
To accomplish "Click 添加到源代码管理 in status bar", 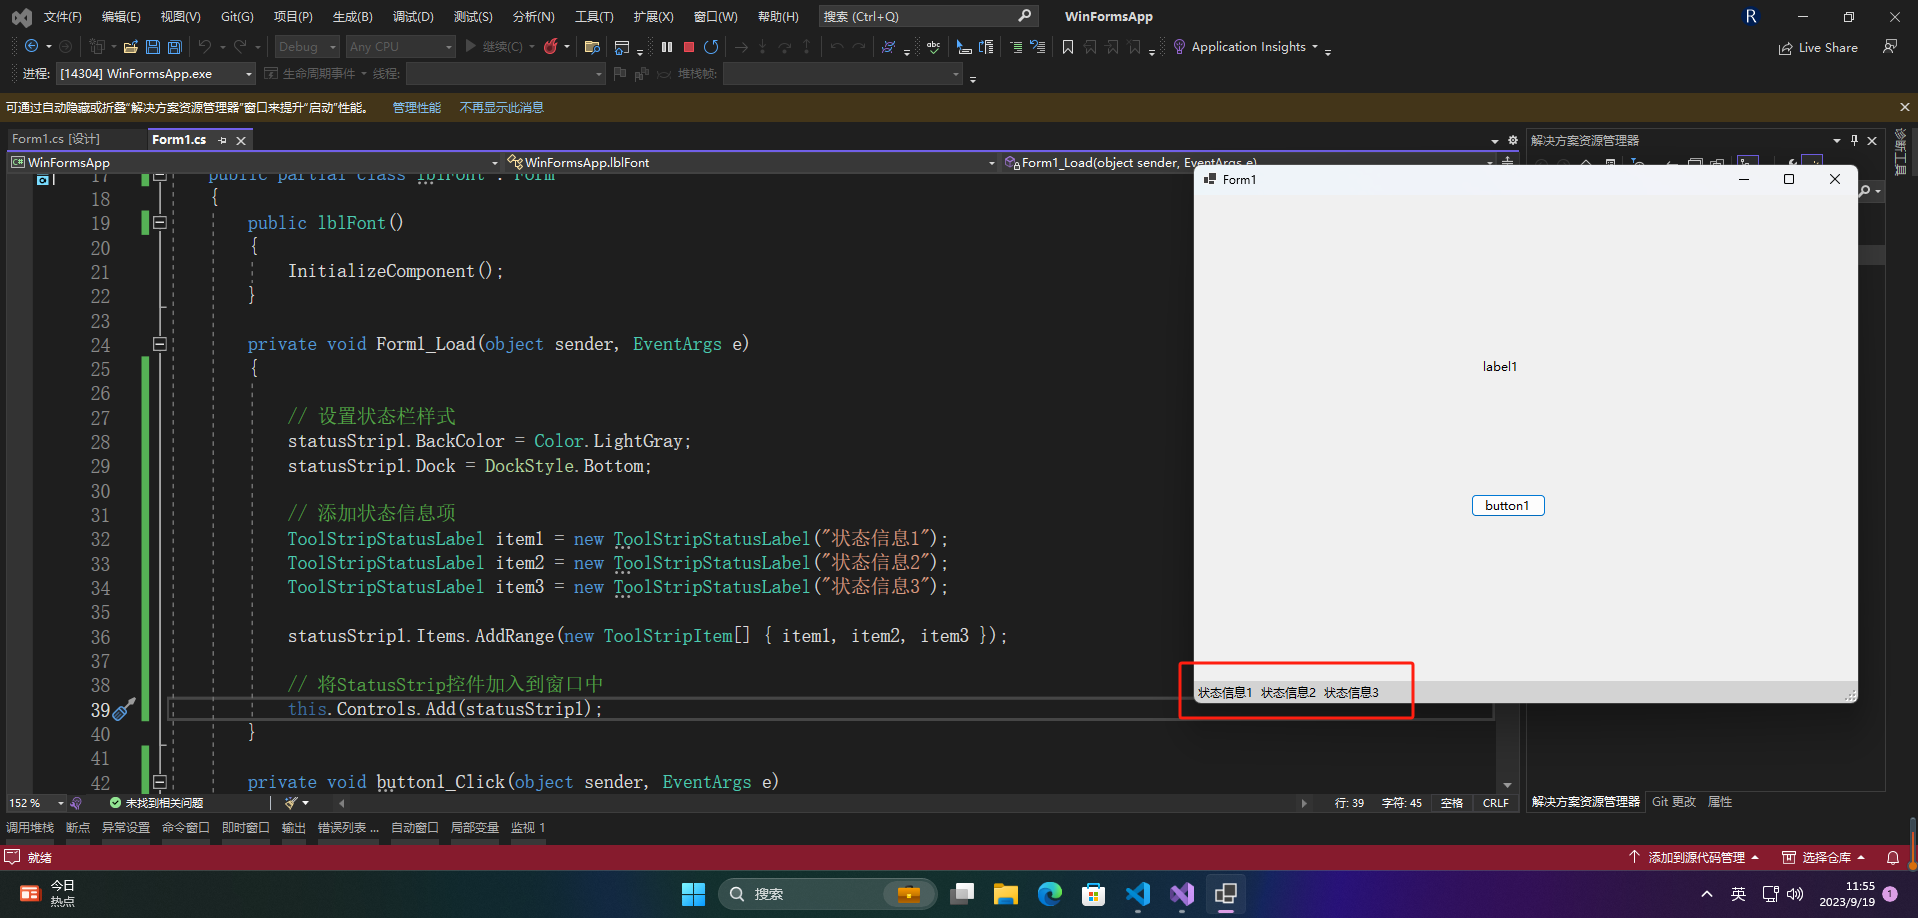I will coord(1694,858).
